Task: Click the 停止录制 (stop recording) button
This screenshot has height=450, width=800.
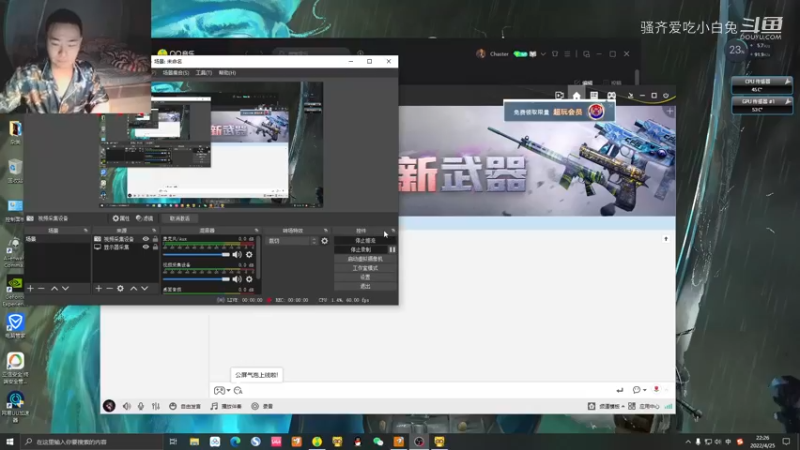Action: tap(361, 249)
